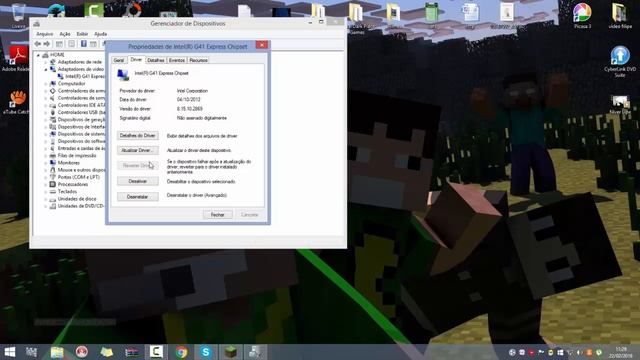Click the Filas de impressão printer icon
This screenshot has width=640, height=360.
53,156
